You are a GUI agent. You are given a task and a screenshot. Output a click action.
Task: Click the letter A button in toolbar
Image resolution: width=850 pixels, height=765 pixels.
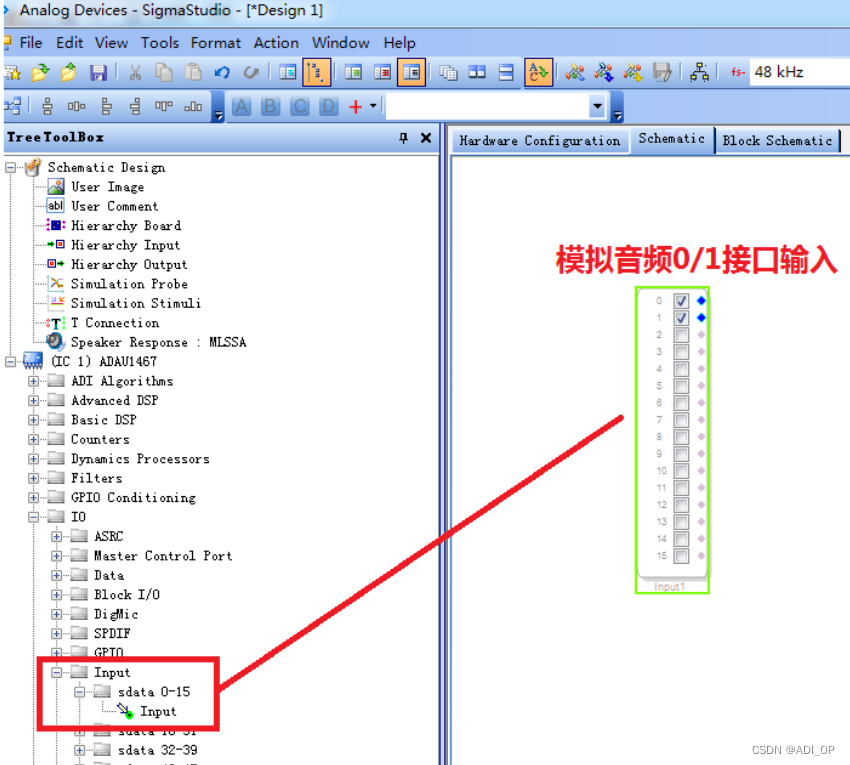tap(241, 107)
